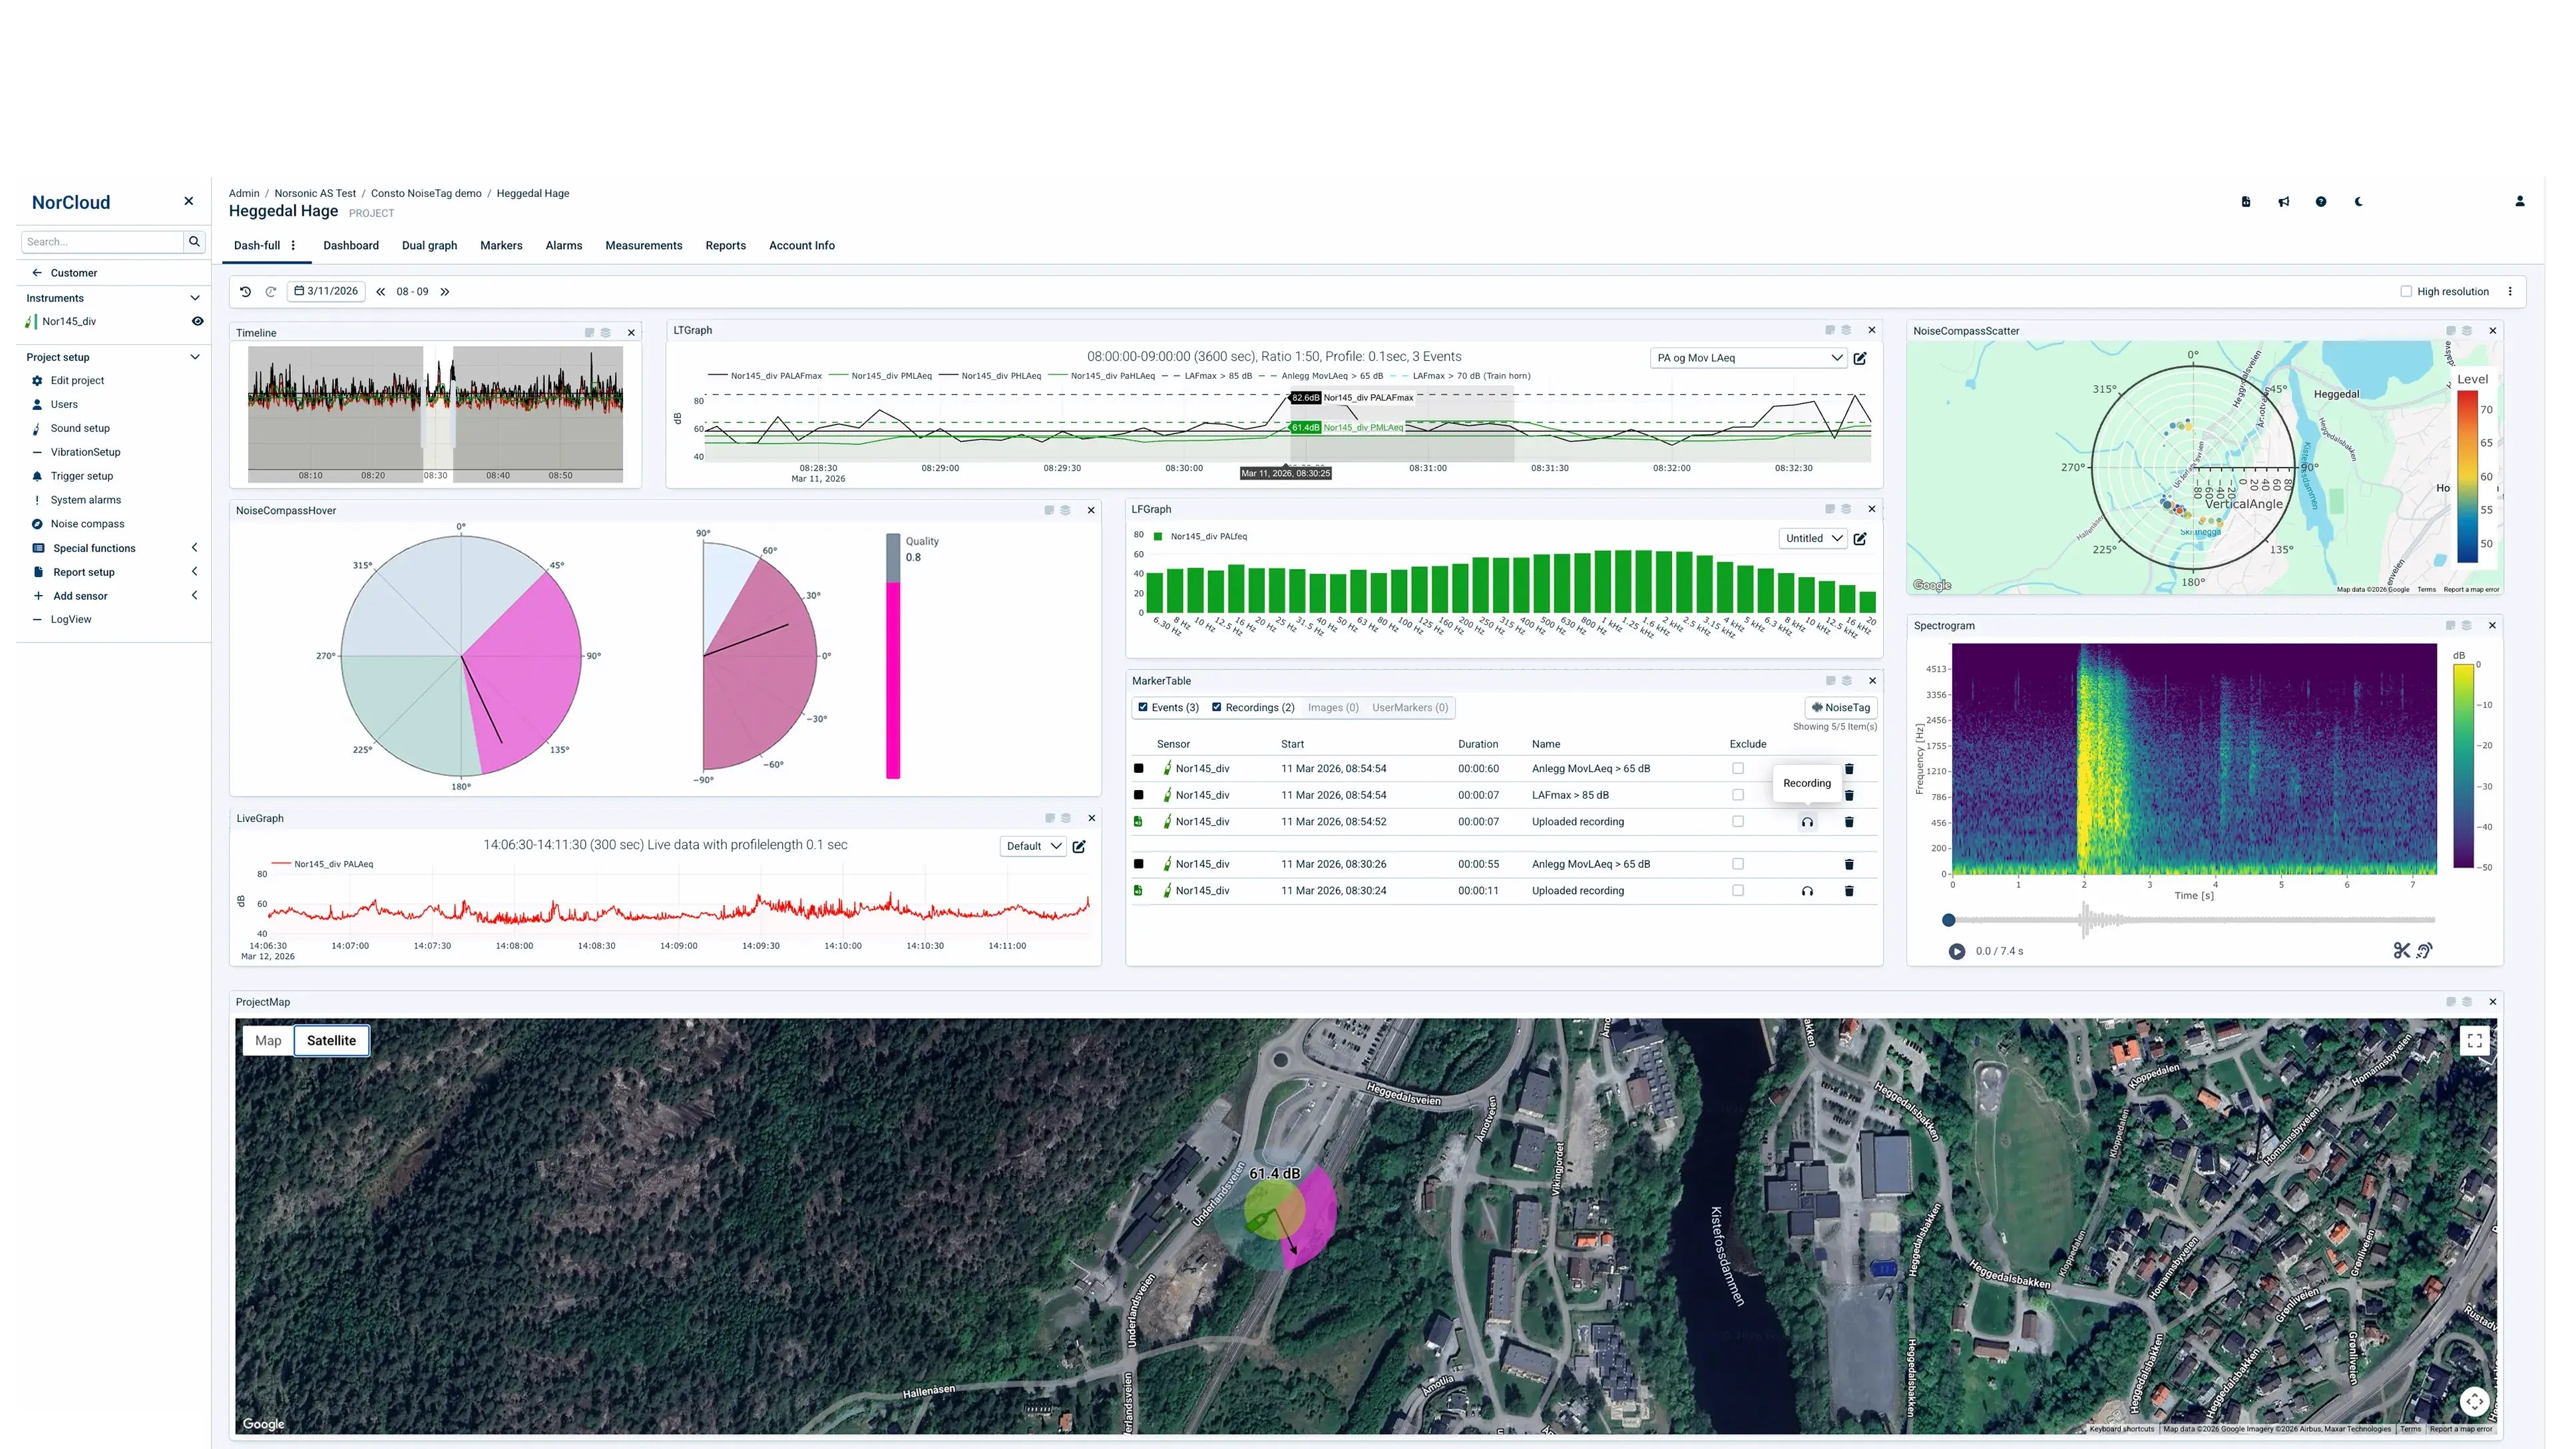Expand the Add sensor submenu

click(x=195, y=596)
